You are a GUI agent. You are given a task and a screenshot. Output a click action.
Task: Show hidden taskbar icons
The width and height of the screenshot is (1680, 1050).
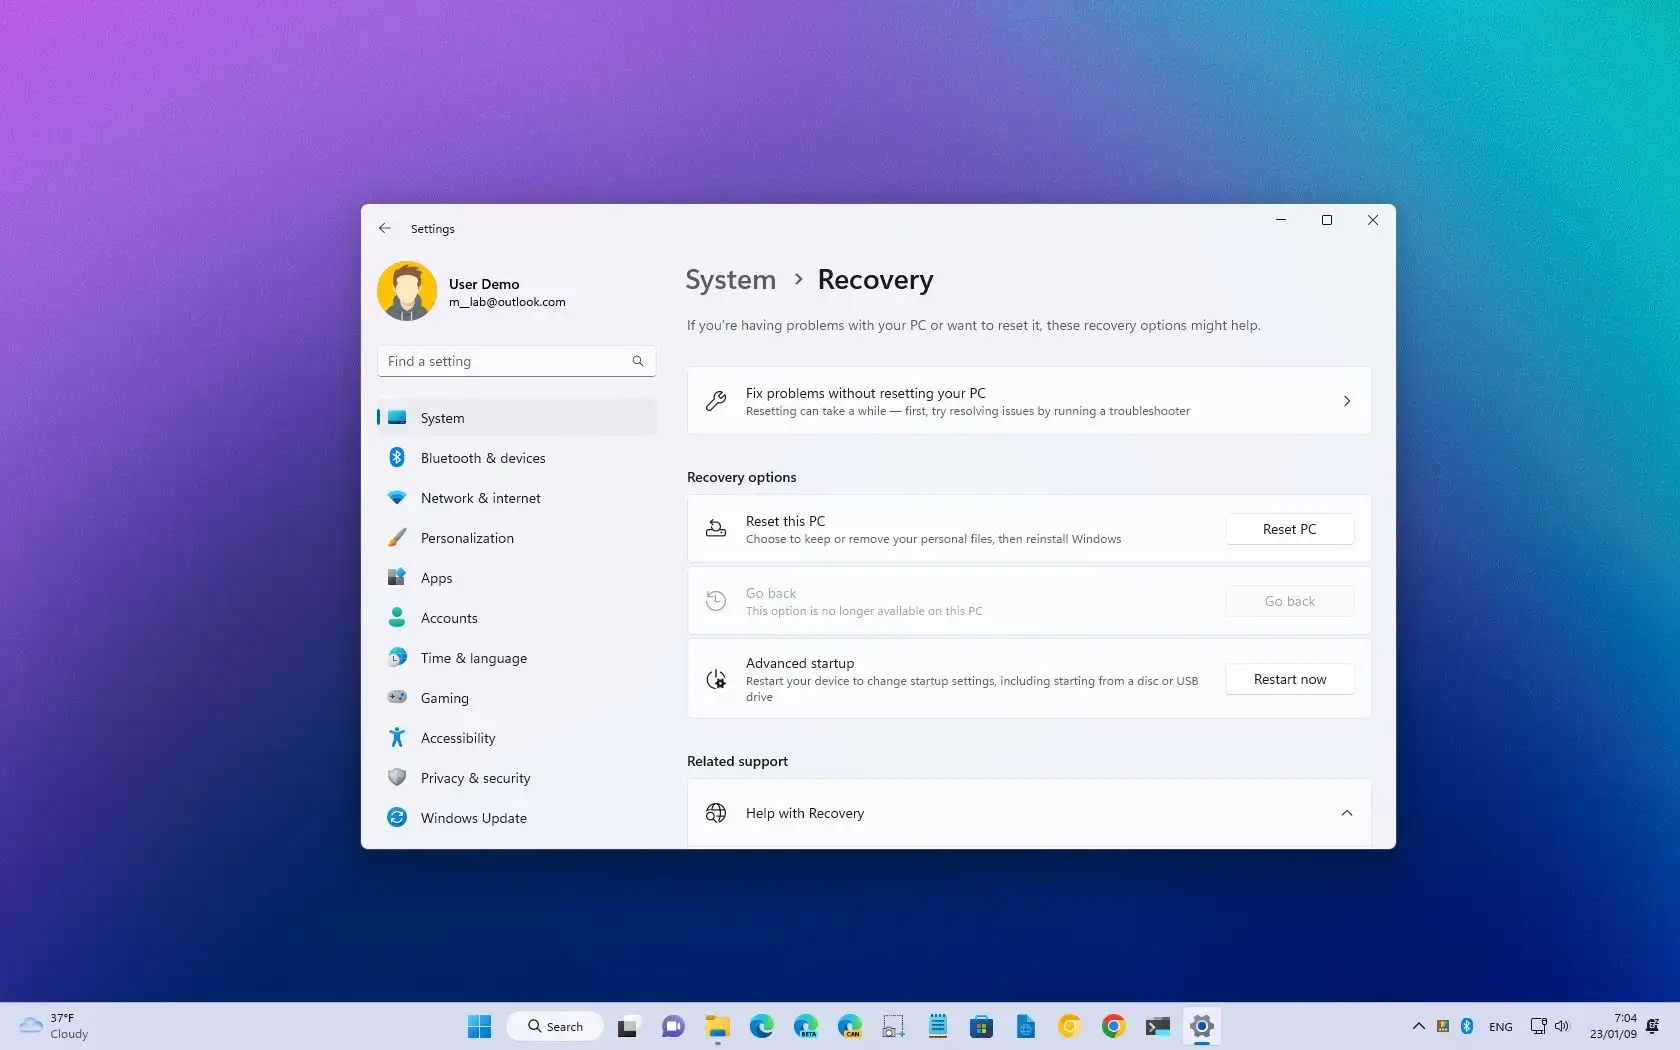(1418, 1026)
